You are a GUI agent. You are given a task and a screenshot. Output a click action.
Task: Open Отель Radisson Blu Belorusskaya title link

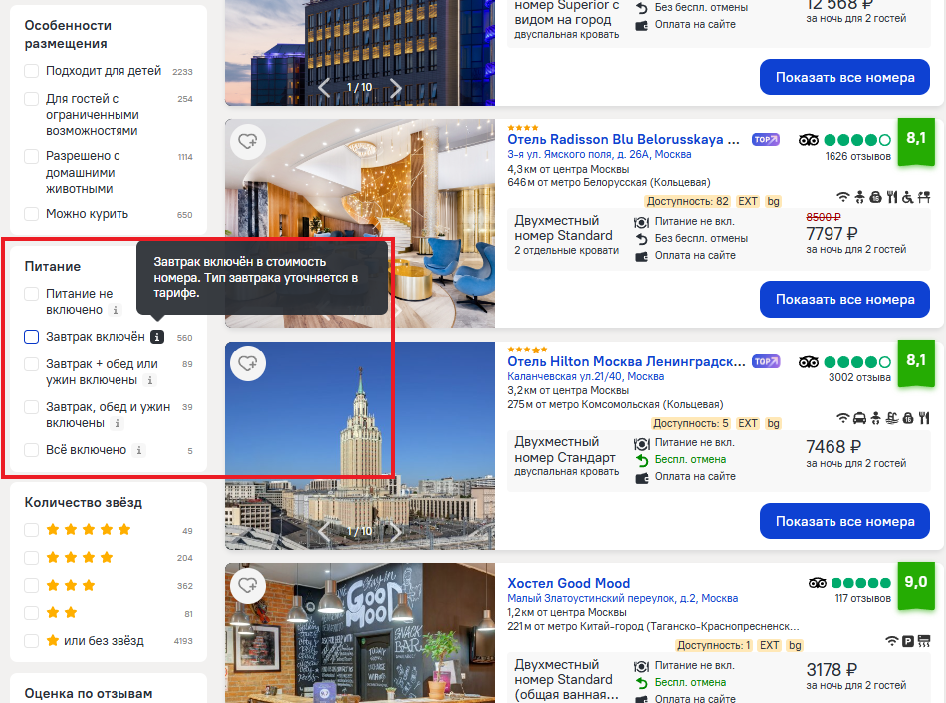[x=623, y=139]
